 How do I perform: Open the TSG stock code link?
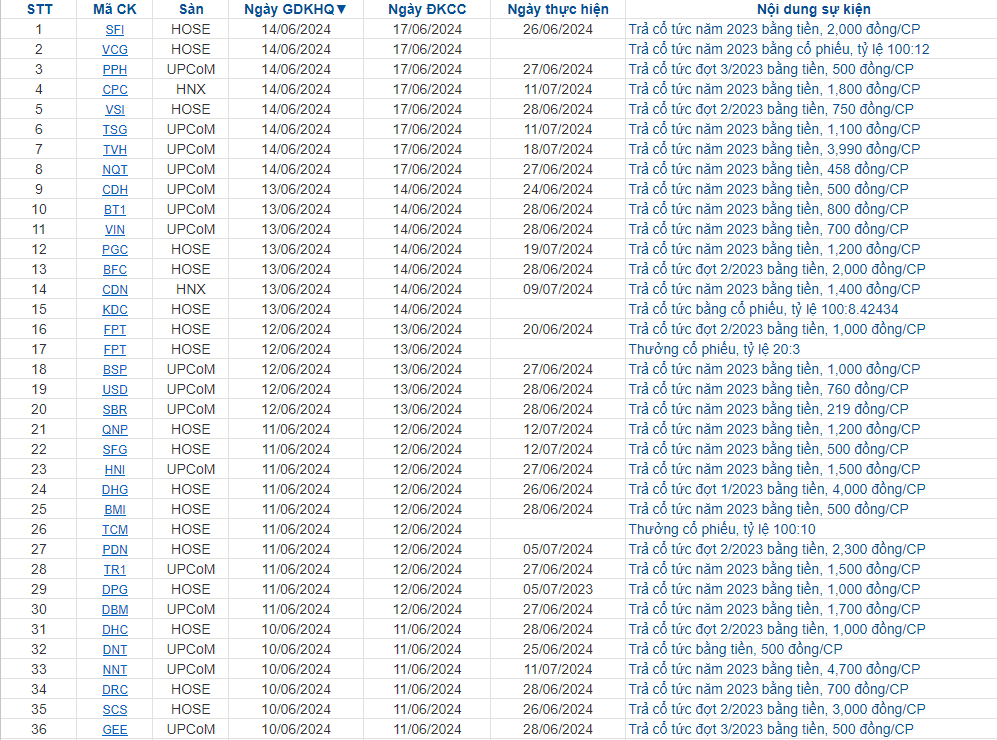[x=114, y=130]
